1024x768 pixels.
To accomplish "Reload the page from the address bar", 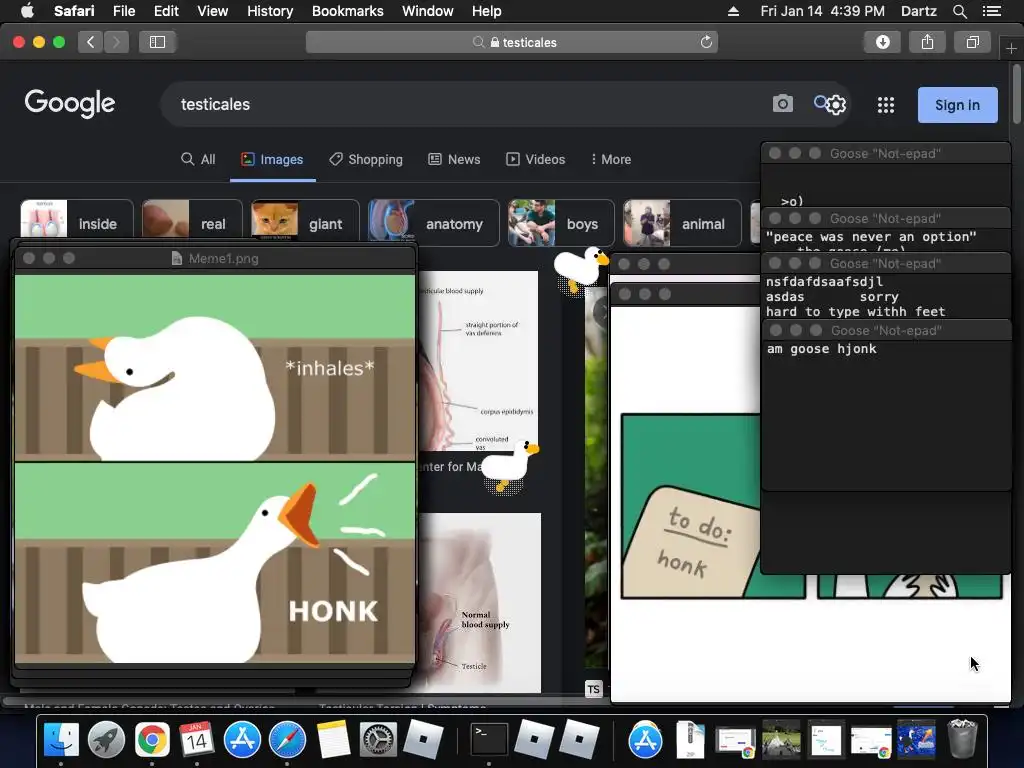I will click(x=706, y=42).
